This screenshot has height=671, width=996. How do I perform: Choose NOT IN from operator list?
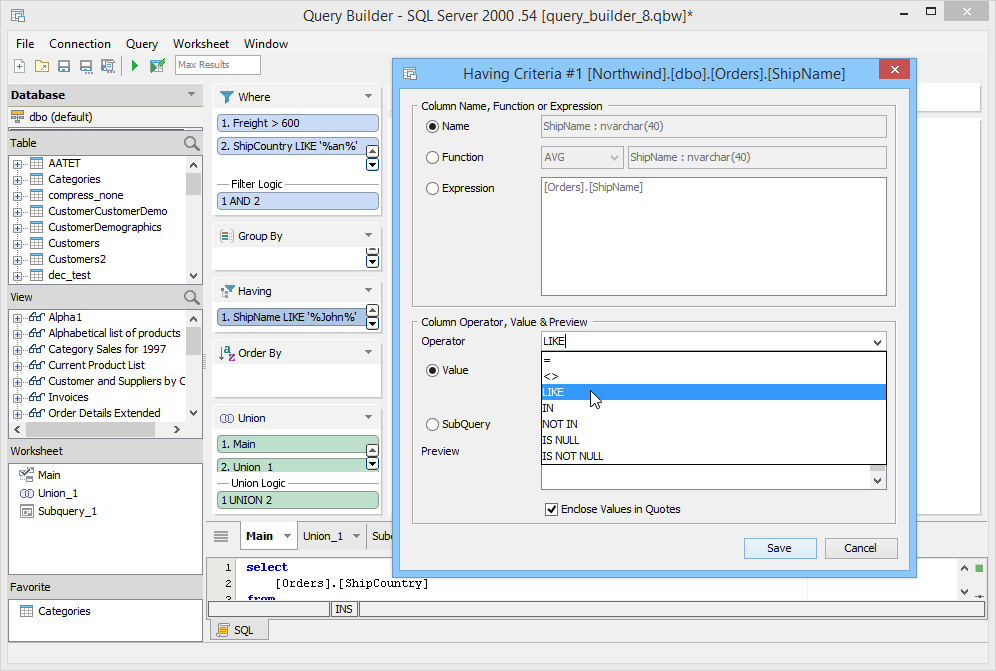pos(713,424)
